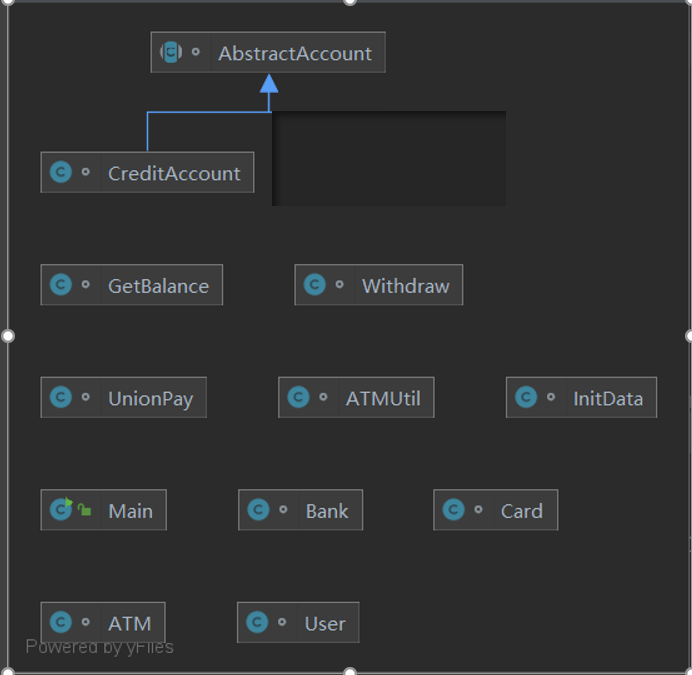
Task: Select the AbstractAccount node label
Action: point(295,53)
